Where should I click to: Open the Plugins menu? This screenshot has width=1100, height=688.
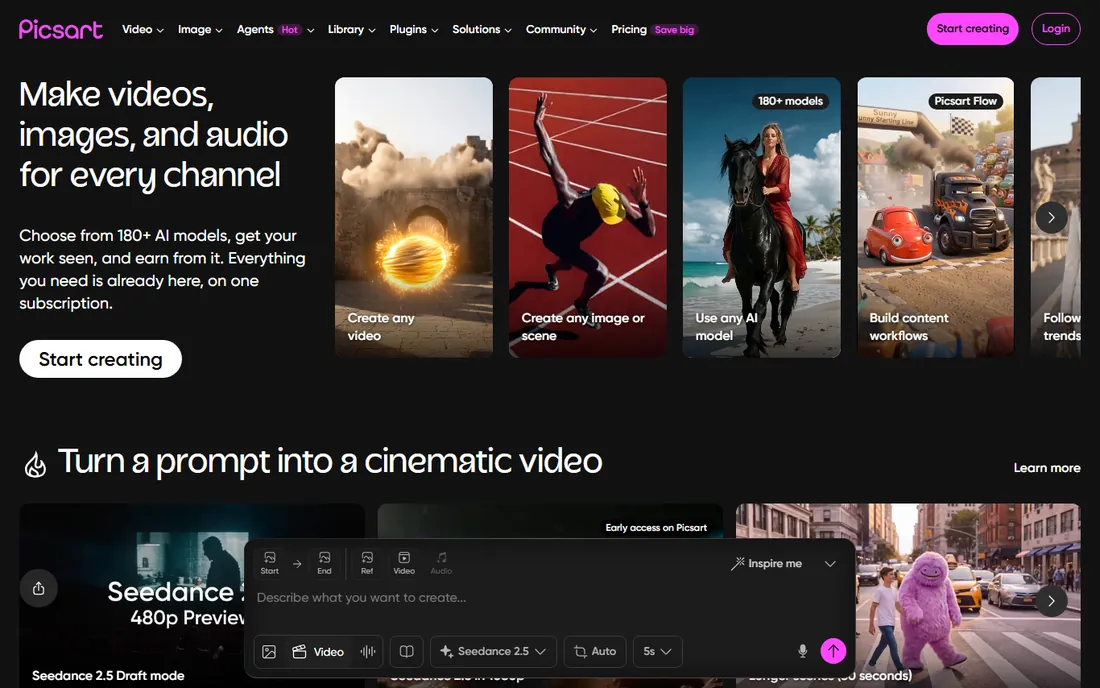coord(414,29)
